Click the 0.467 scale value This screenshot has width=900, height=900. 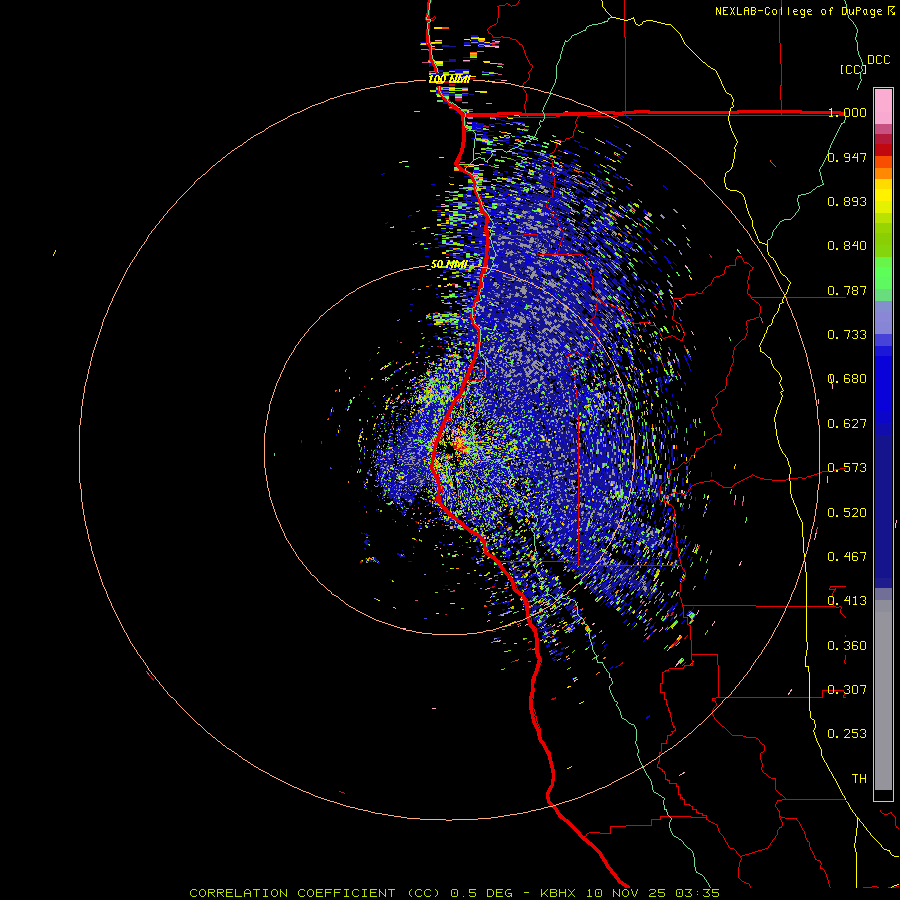click(x=847, y=557)
